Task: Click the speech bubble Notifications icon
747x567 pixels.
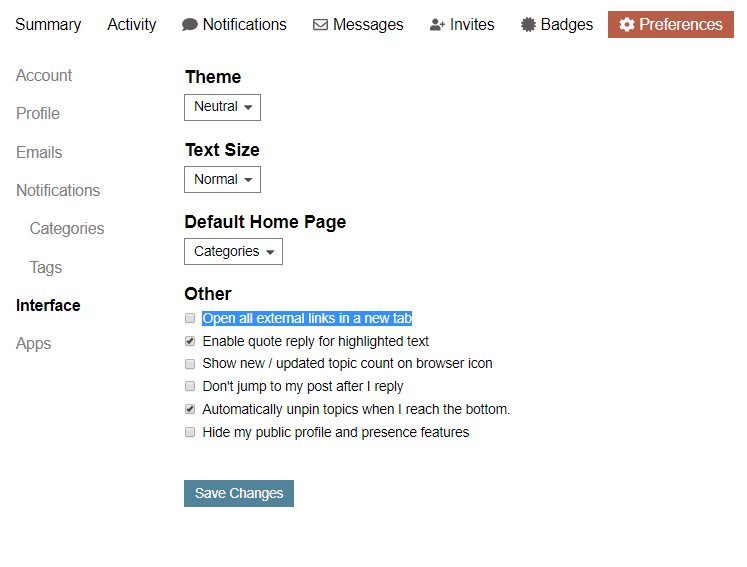Action: (x=190, y=25)
